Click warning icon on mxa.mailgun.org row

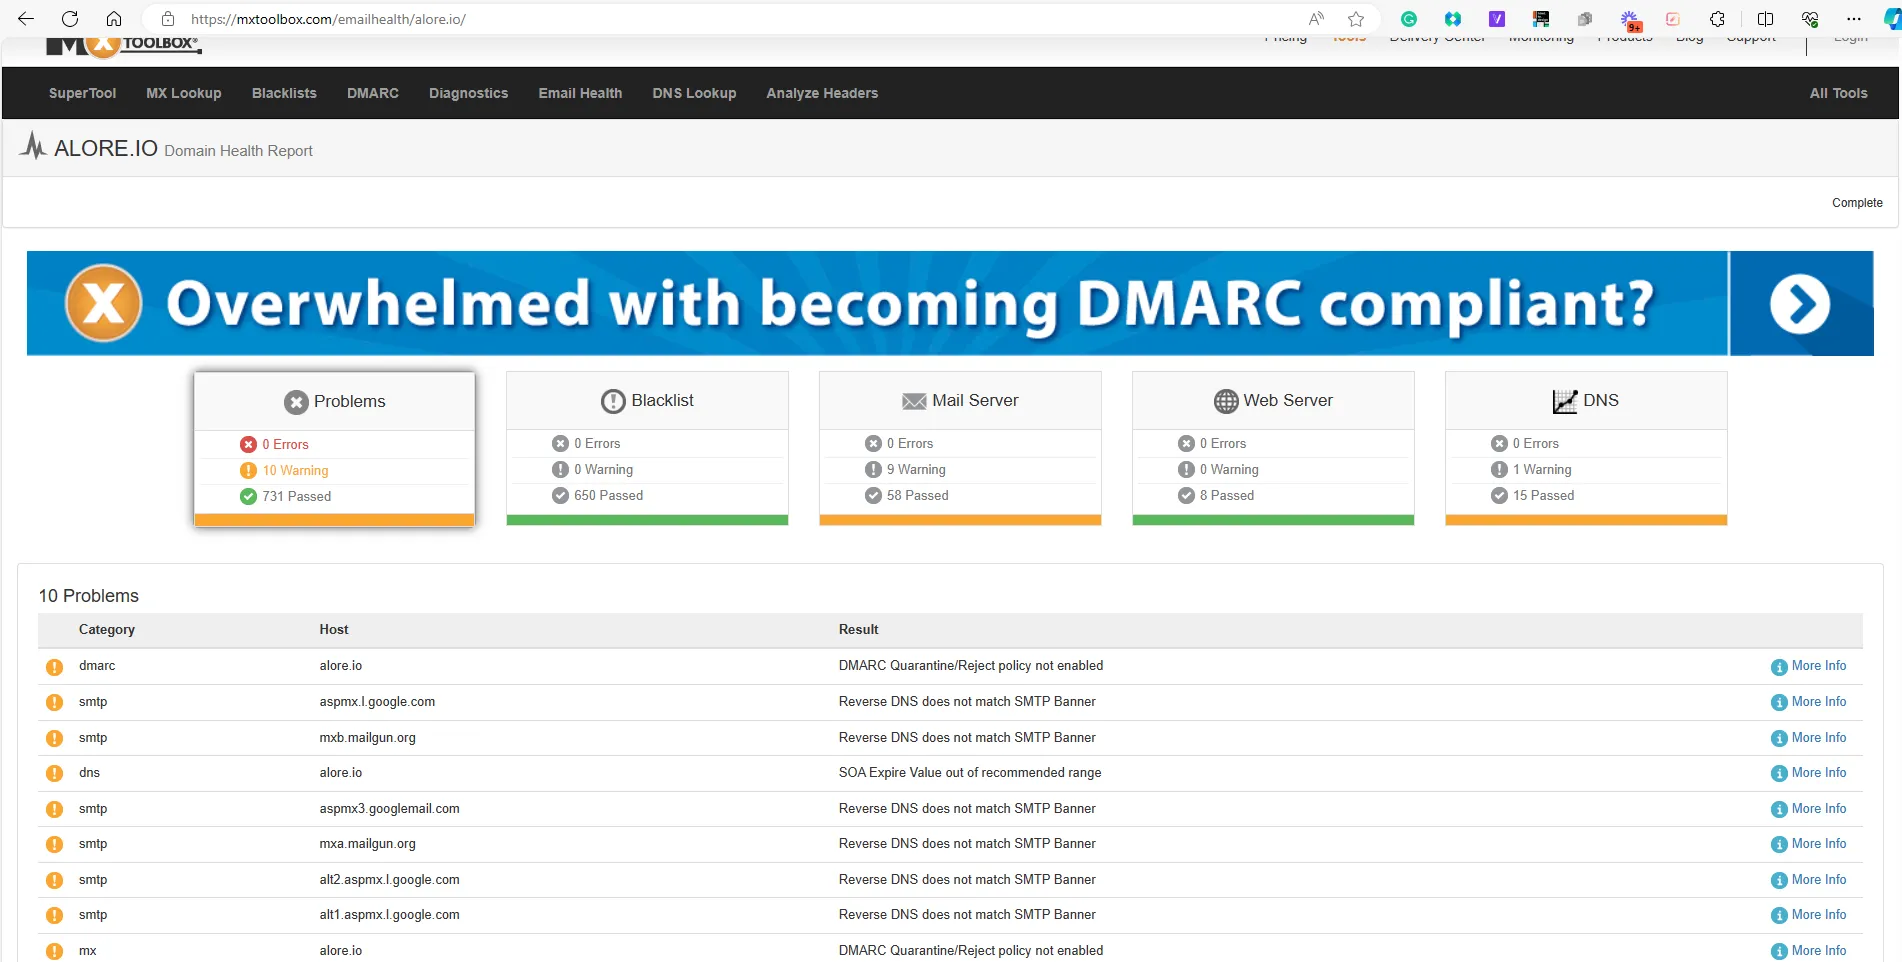point(54,845)
